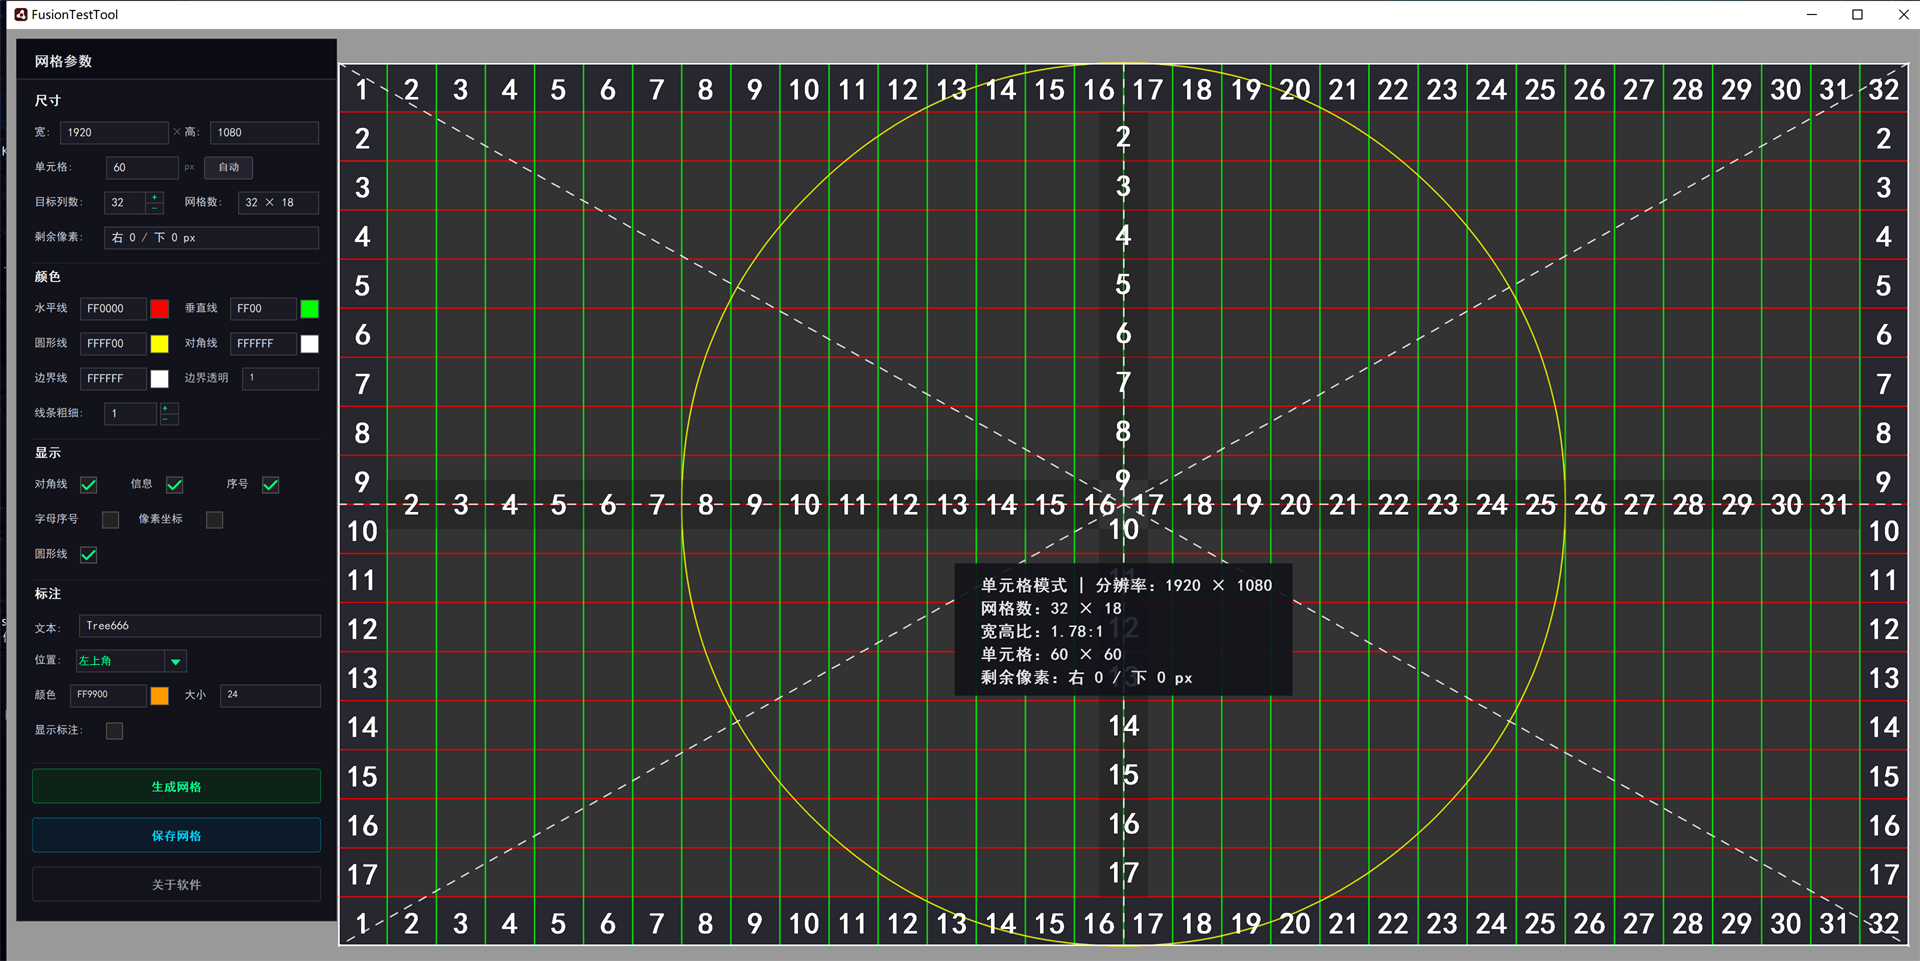Click the 单元格 cell size field showing 60
This screenshot has height=961, width=1920.
pyautogui.click(x=142, y=168)
